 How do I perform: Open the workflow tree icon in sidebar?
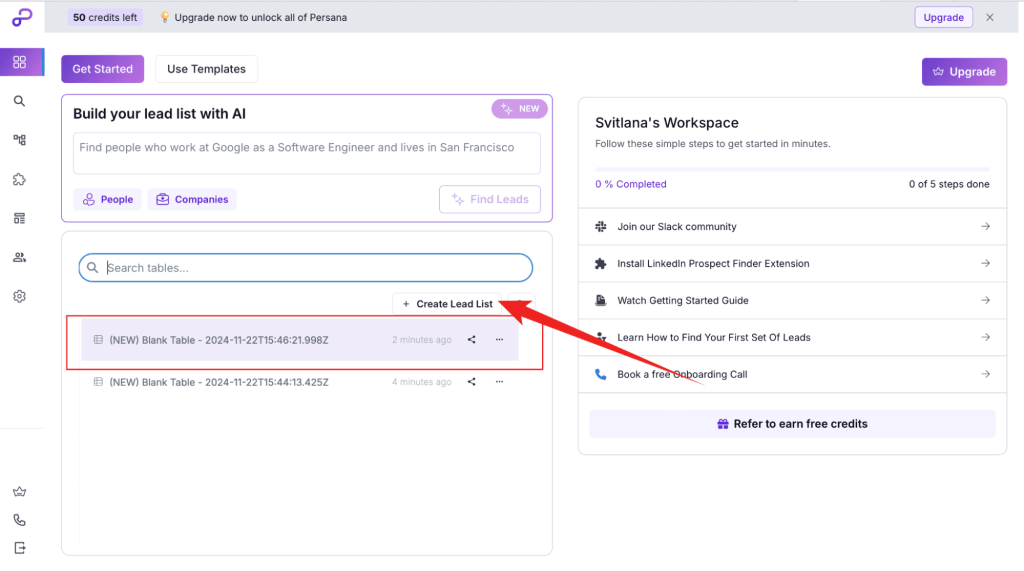[x=20, y=140]
